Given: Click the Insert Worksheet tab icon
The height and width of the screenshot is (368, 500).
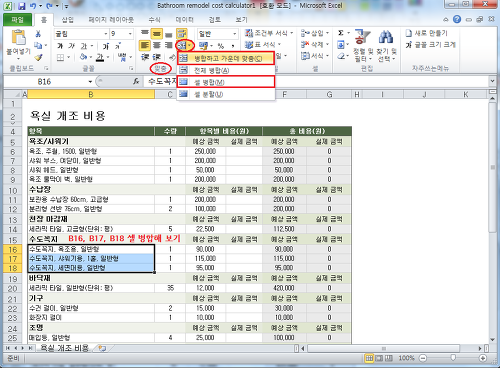Looking at the screenshot, I should point(102,349).
